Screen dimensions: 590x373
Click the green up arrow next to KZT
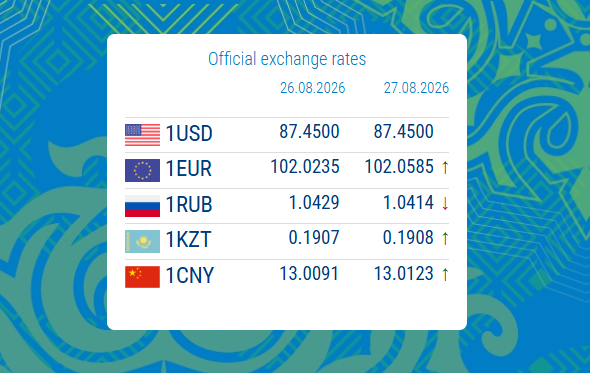point(445,238)
